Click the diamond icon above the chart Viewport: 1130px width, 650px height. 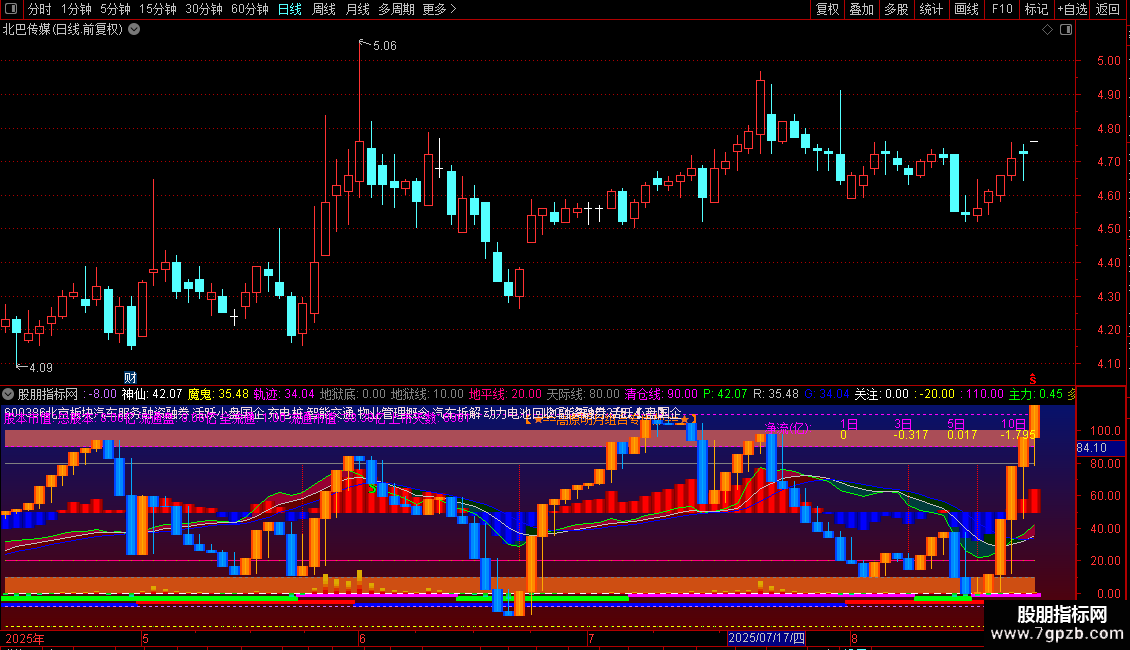point(1048,30)
